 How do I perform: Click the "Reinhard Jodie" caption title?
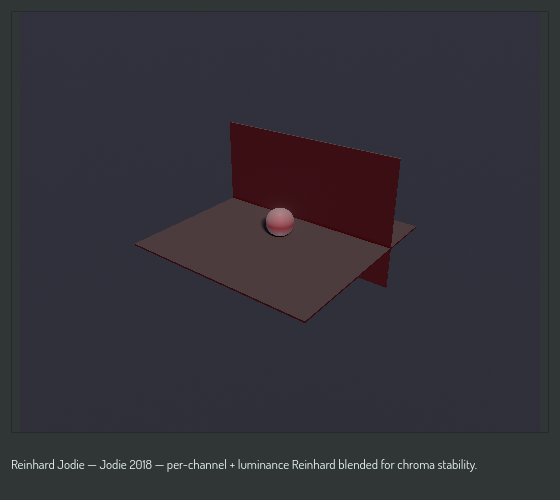pos(48,465)
